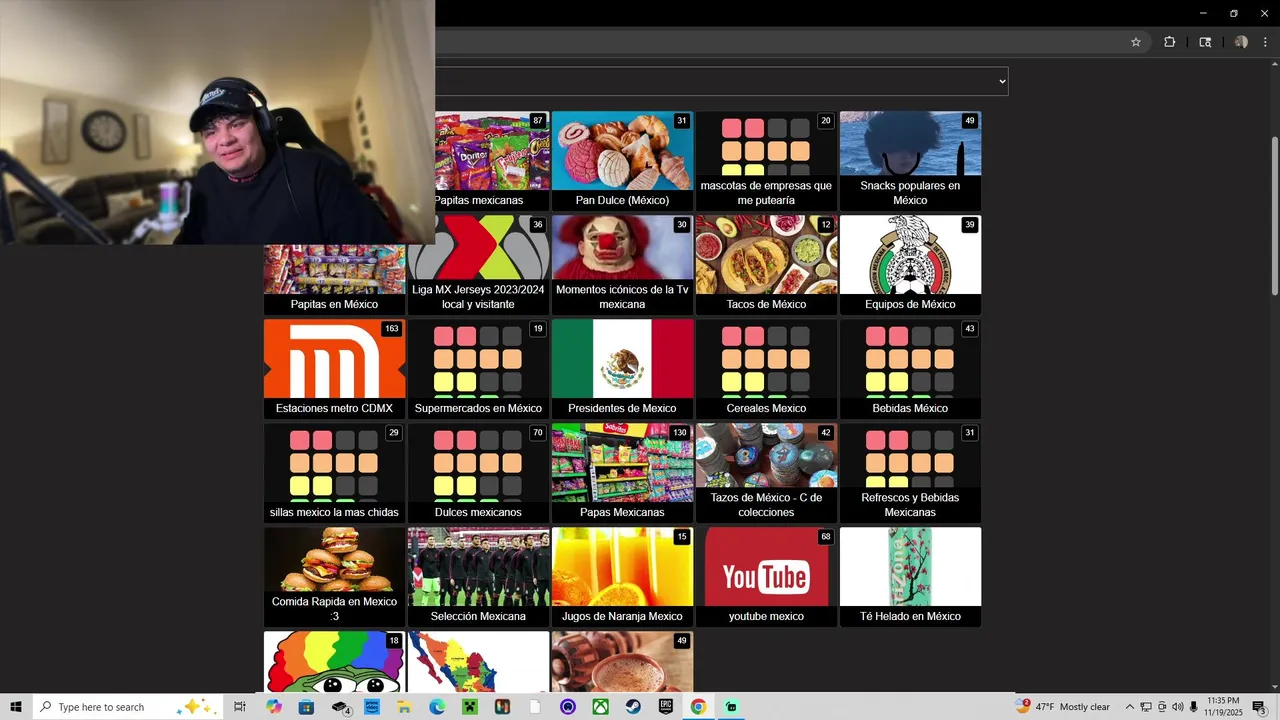This screenshot has width=1280, height=720.
Task: Open the Supermercados en México template
Action: pos(478,368)
